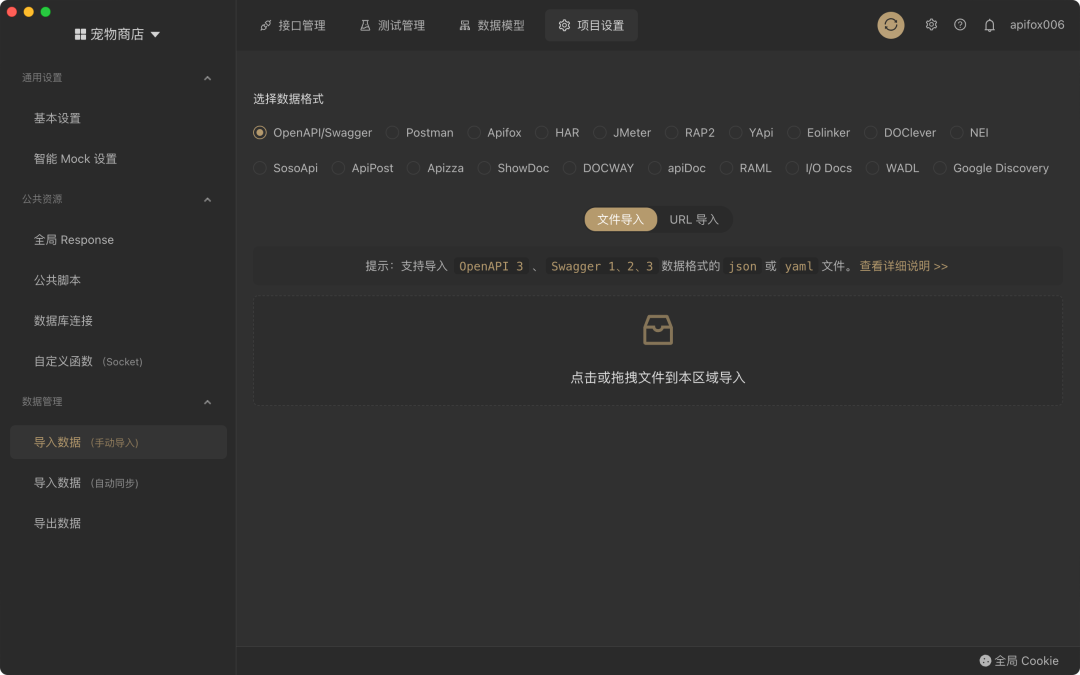
Task: Click 查看详细说明 >> link
Action: click(x=904, y=266)
